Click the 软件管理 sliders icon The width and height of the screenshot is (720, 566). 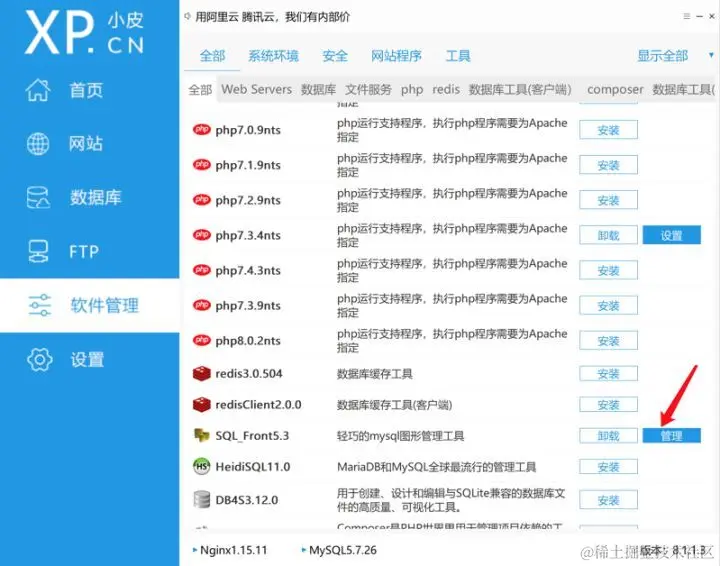40,305
